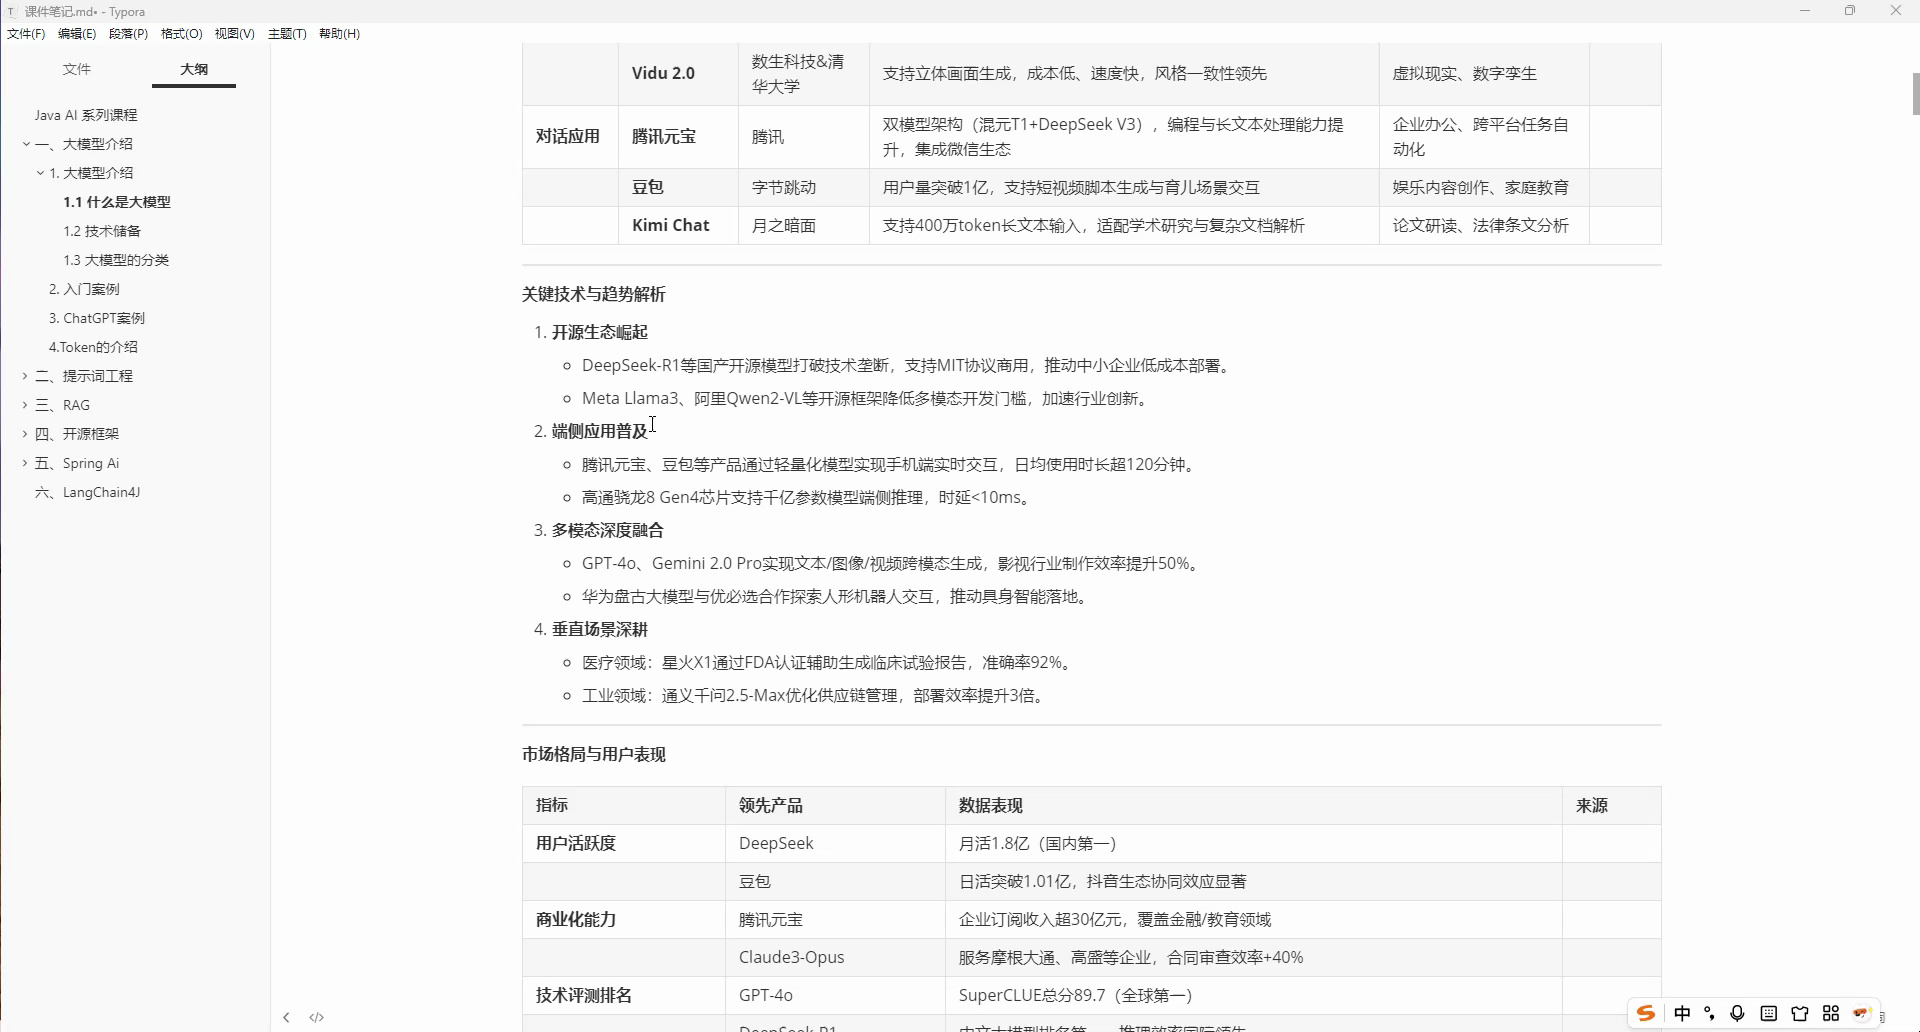Screen dimensions: 1920x1032
Task: Open the Sogou soft keyboard
Action: [1769, 1013]
